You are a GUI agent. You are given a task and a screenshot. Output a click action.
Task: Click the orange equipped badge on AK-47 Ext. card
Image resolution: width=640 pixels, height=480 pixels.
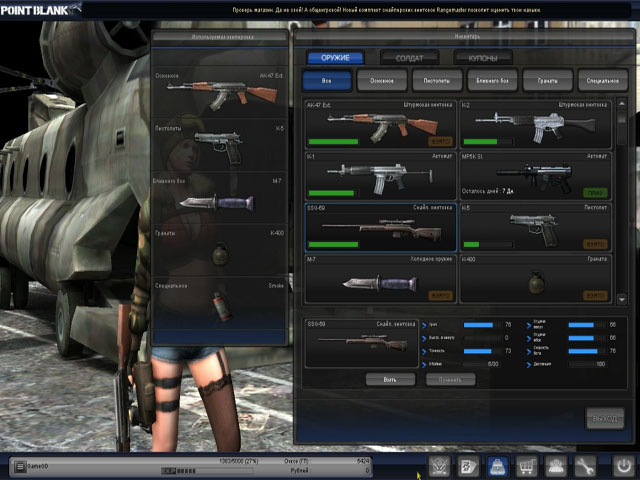pyautogui.click(x=440, y=142)
